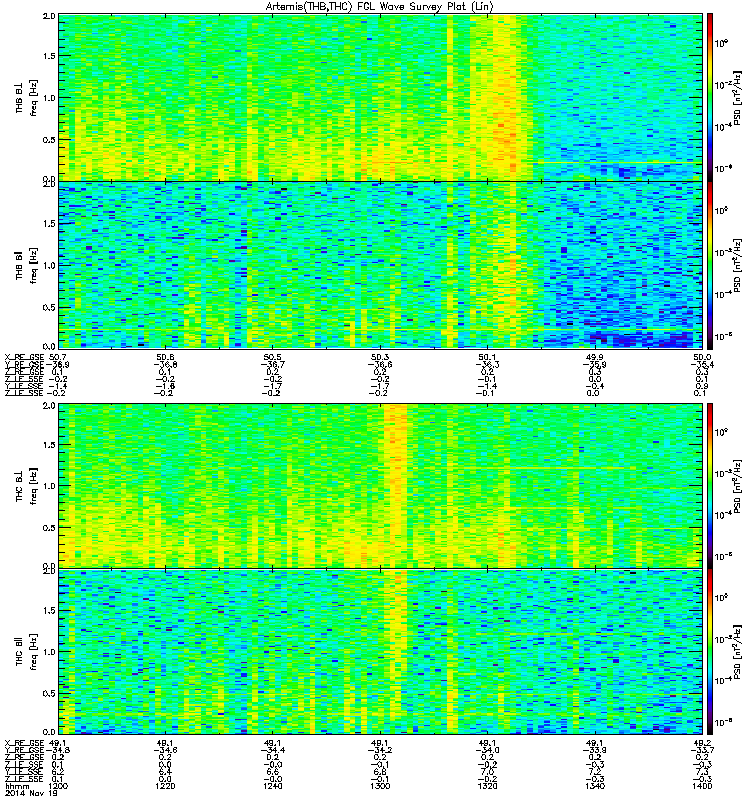Click the '1.5' frequency tick of THC B⊥ panel
750x800 pixels.
(x=49, y=445)
